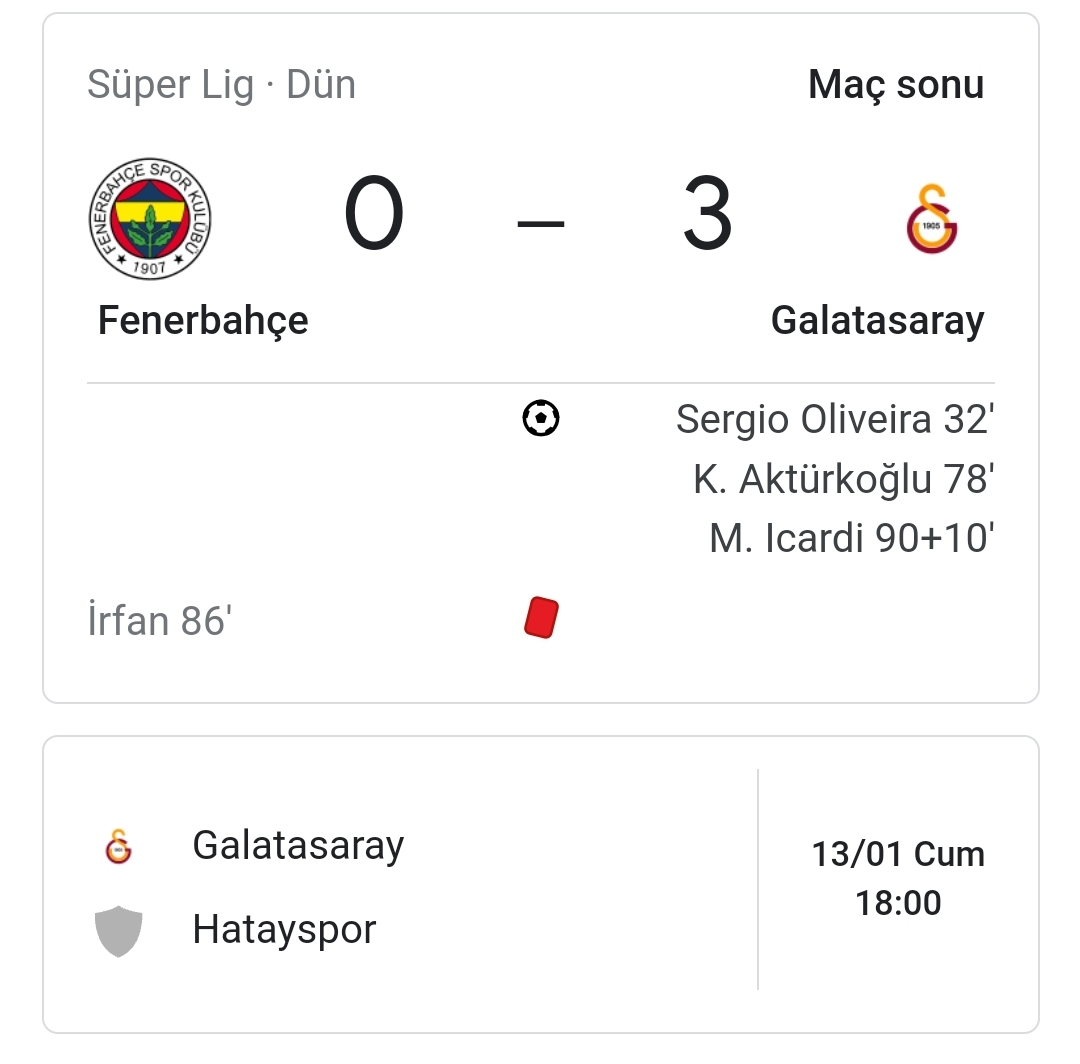The height and width of the screenshot is (1064, 1080).
Task: Open Galatasaray in the upcoming fixture card
Action: 298,846
